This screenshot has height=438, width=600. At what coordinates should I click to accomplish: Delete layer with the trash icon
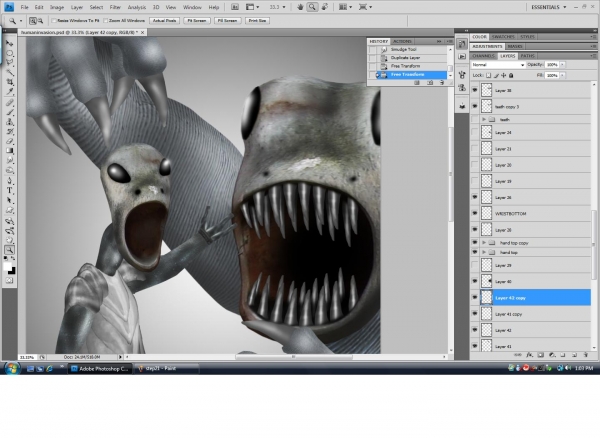click(x=585, y=355)
